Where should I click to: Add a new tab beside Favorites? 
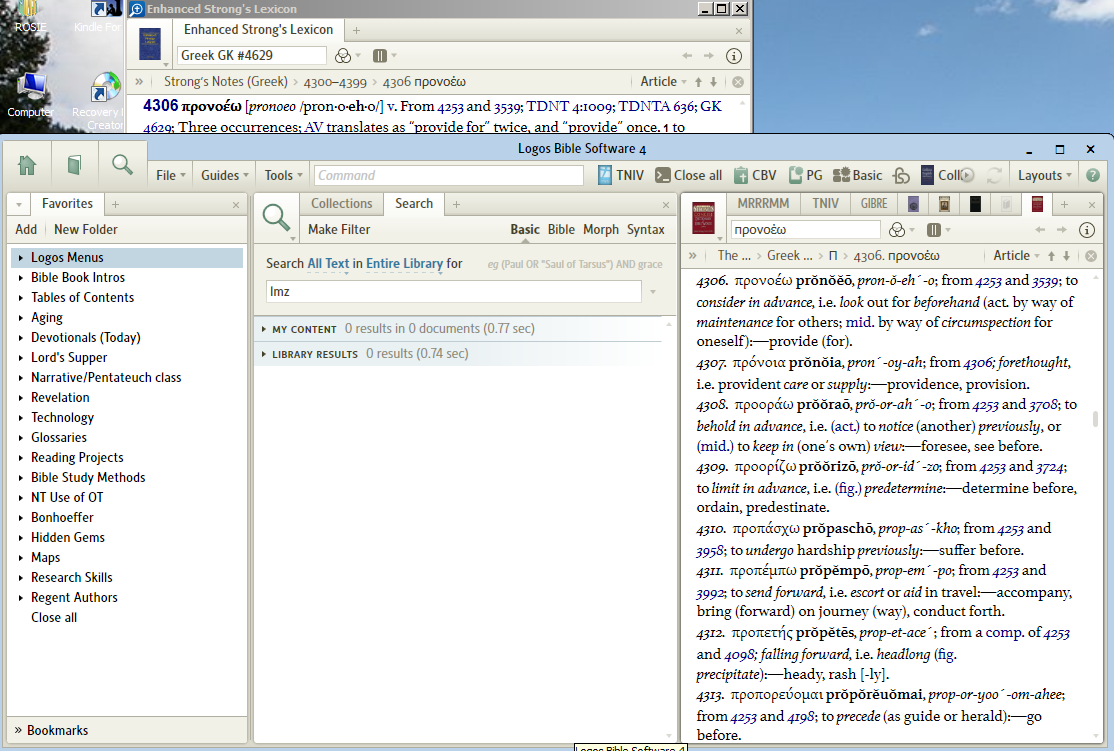(x=115, y=204)
